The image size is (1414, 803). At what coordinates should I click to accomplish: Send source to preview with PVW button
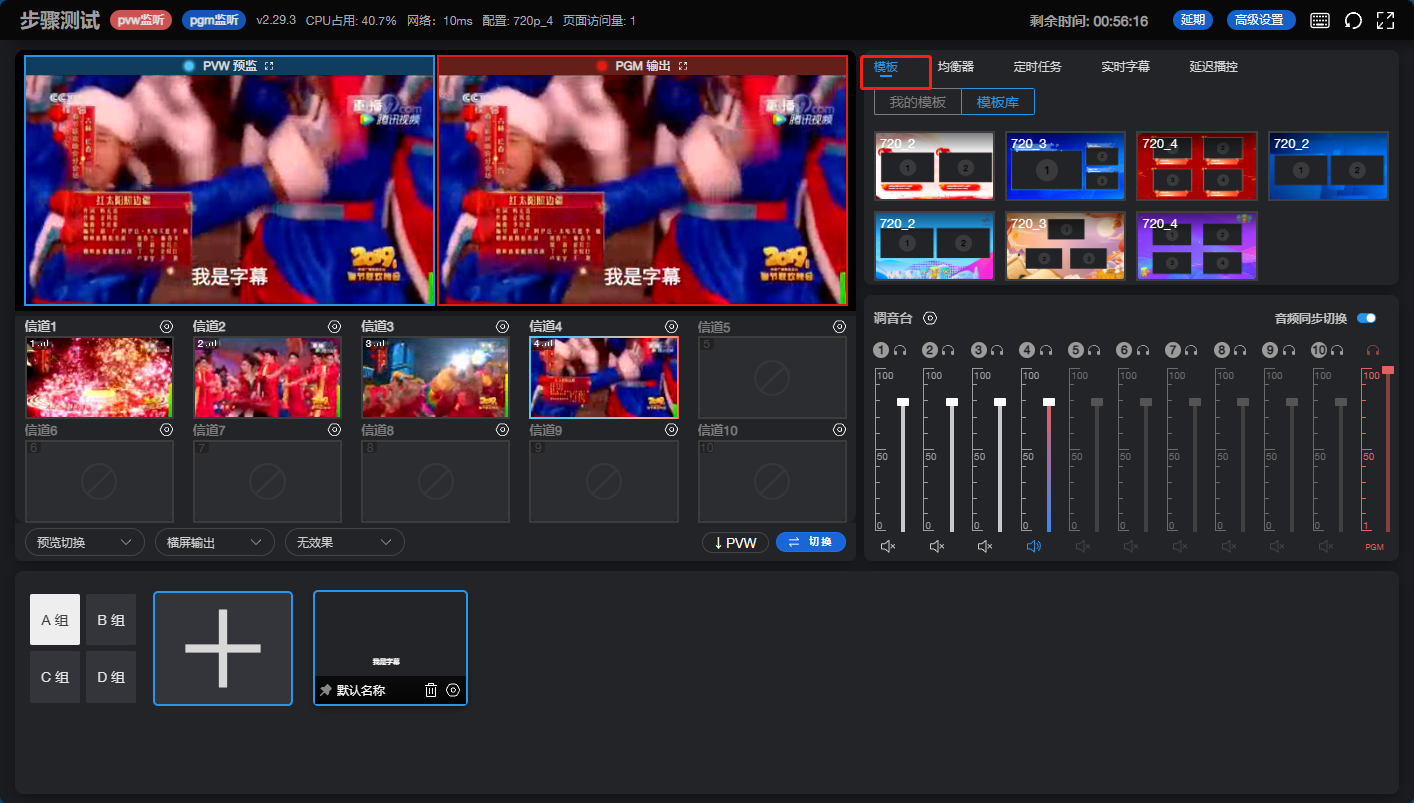coord(735,542)
